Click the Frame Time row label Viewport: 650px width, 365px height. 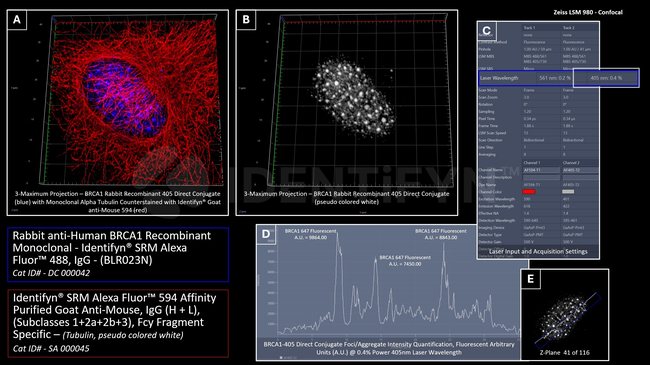488,126
